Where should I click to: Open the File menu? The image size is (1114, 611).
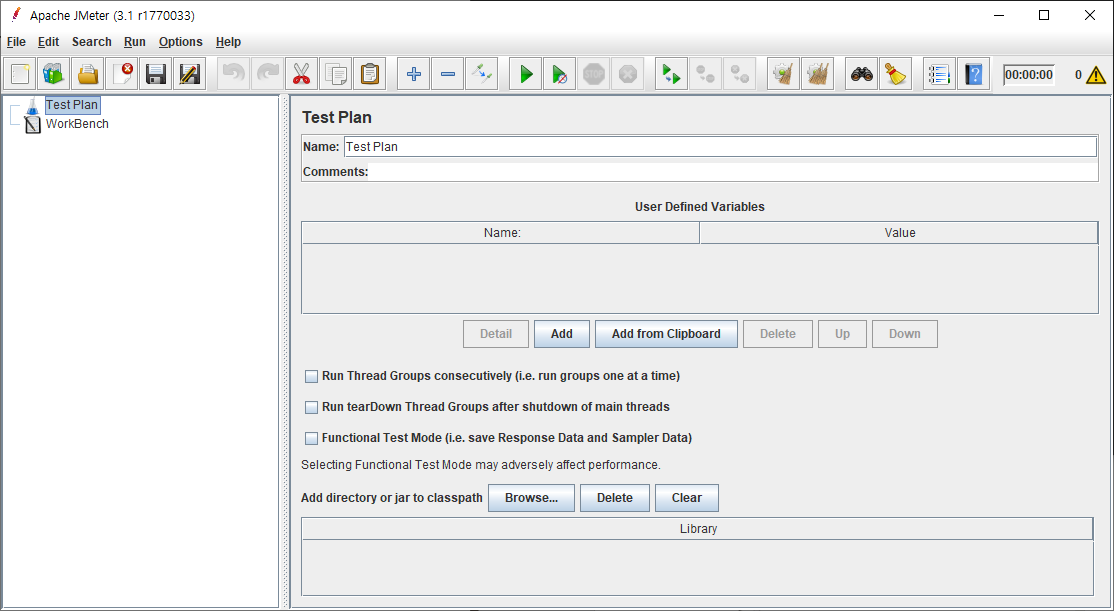pyautogui.click(x=16, y=42)
